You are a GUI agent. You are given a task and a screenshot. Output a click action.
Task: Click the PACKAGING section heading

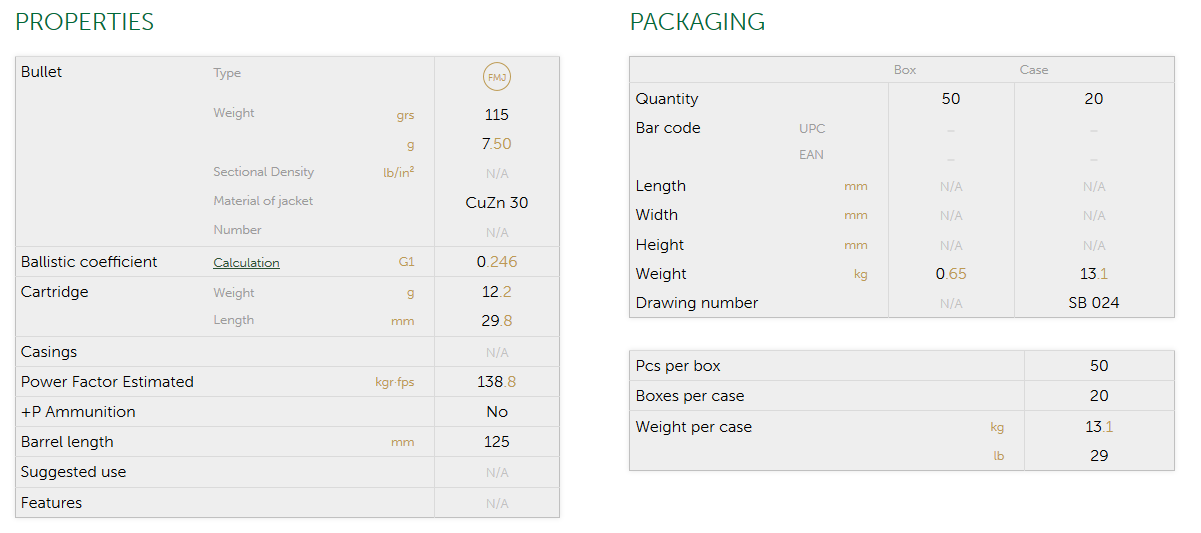697,22
